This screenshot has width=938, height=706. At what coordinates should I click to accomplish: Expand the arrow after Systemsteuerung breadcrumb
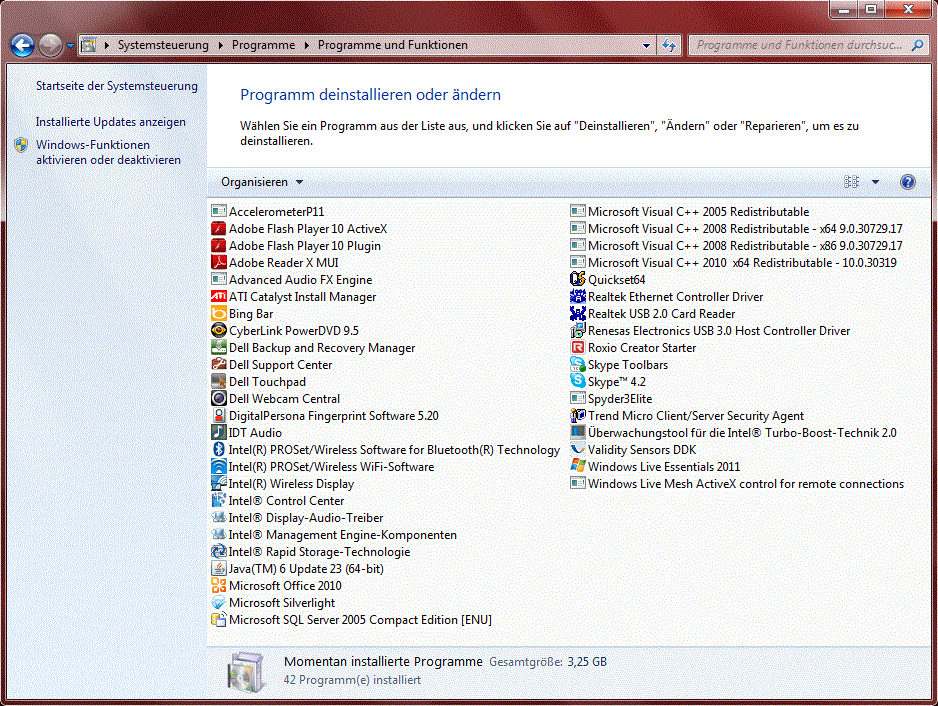tap(220, 45)
